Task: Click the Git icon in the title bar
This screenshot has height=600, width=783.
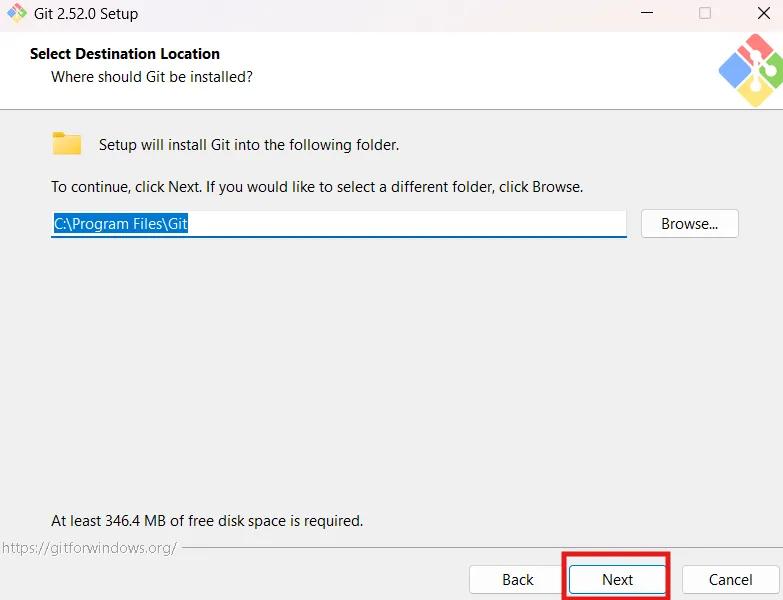Action: (x=17, y=14)
